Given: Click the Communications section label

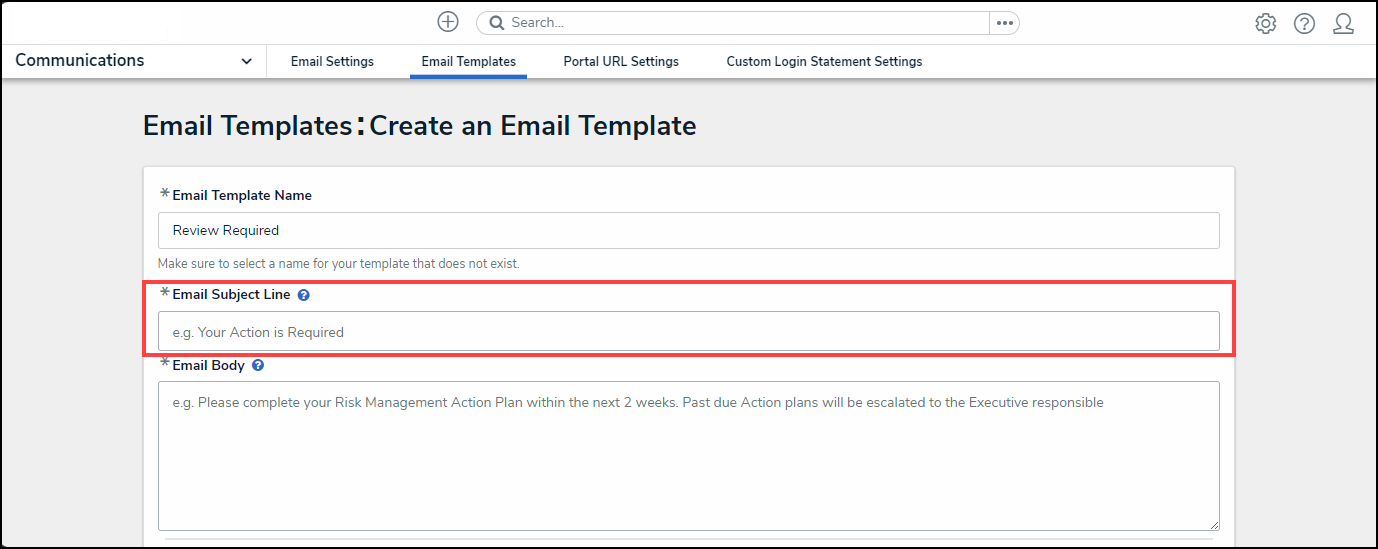Looking at the screenshot, I should (x=80, y=60).
